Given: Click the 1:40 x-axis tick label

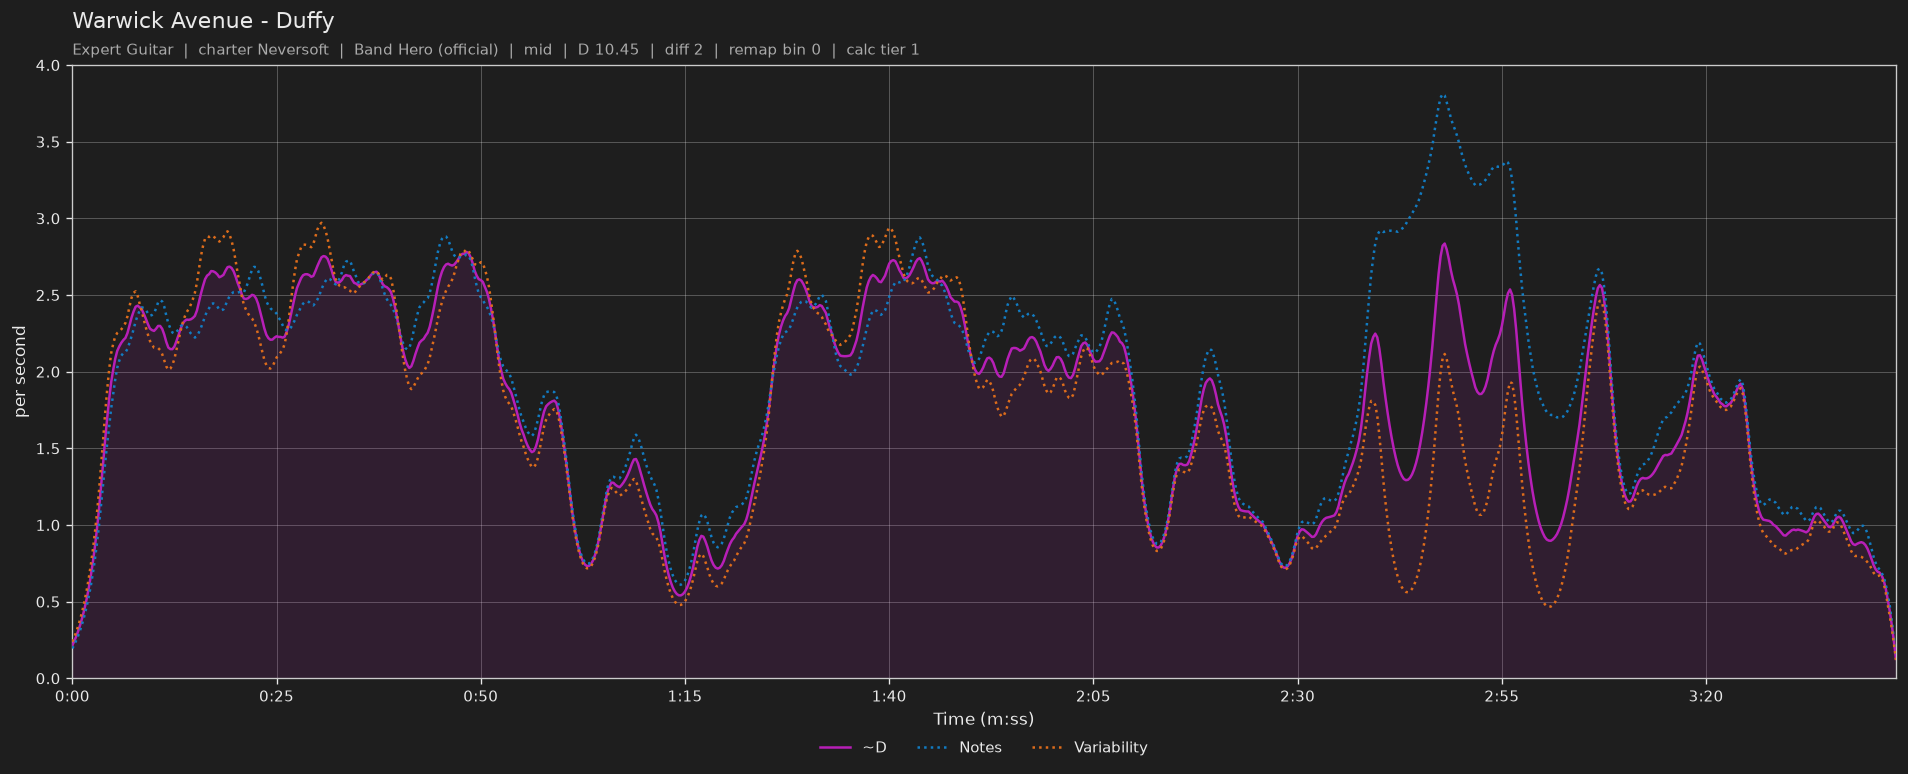Looking at the screenshot, I should (889, 696).
